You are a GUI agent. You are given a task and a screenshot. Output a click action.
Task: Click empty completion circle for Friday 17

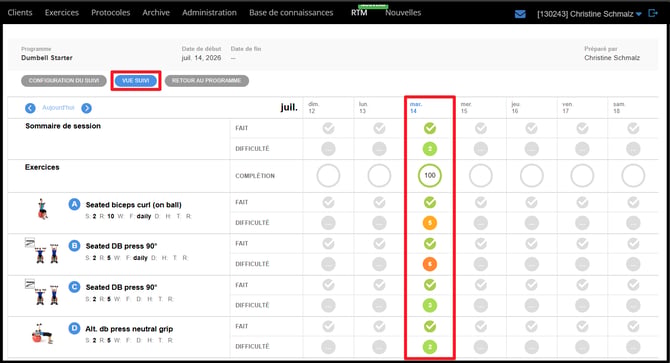point(582,176)
